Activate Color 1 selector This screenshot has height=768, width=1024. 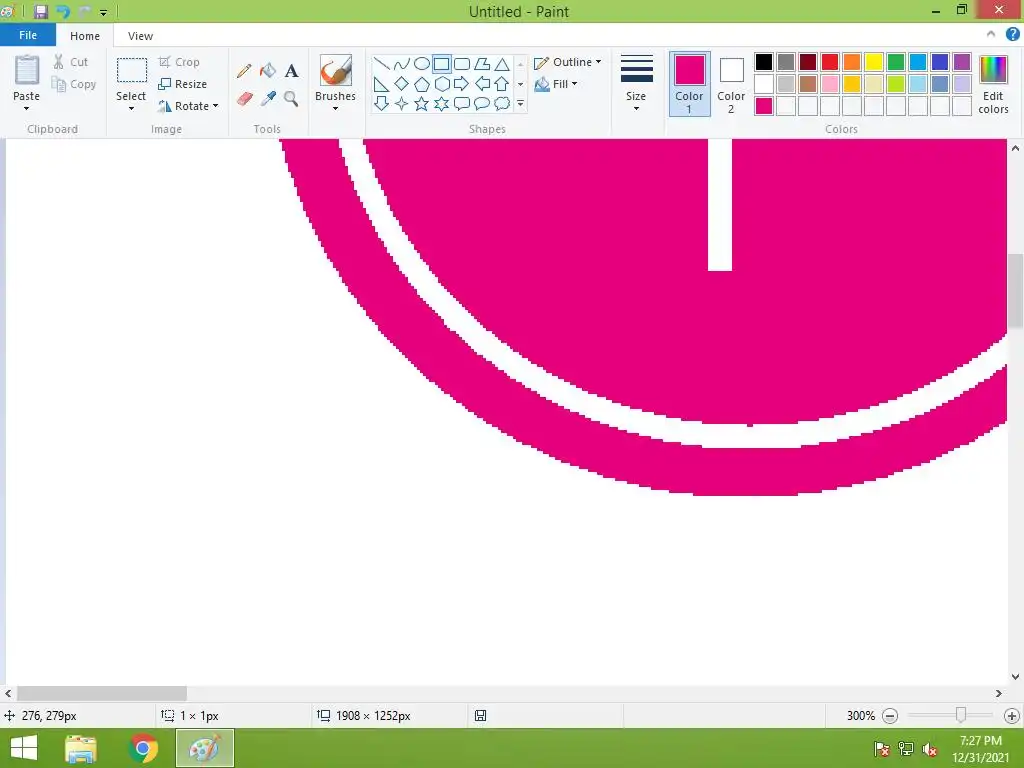tap(690, 84)
